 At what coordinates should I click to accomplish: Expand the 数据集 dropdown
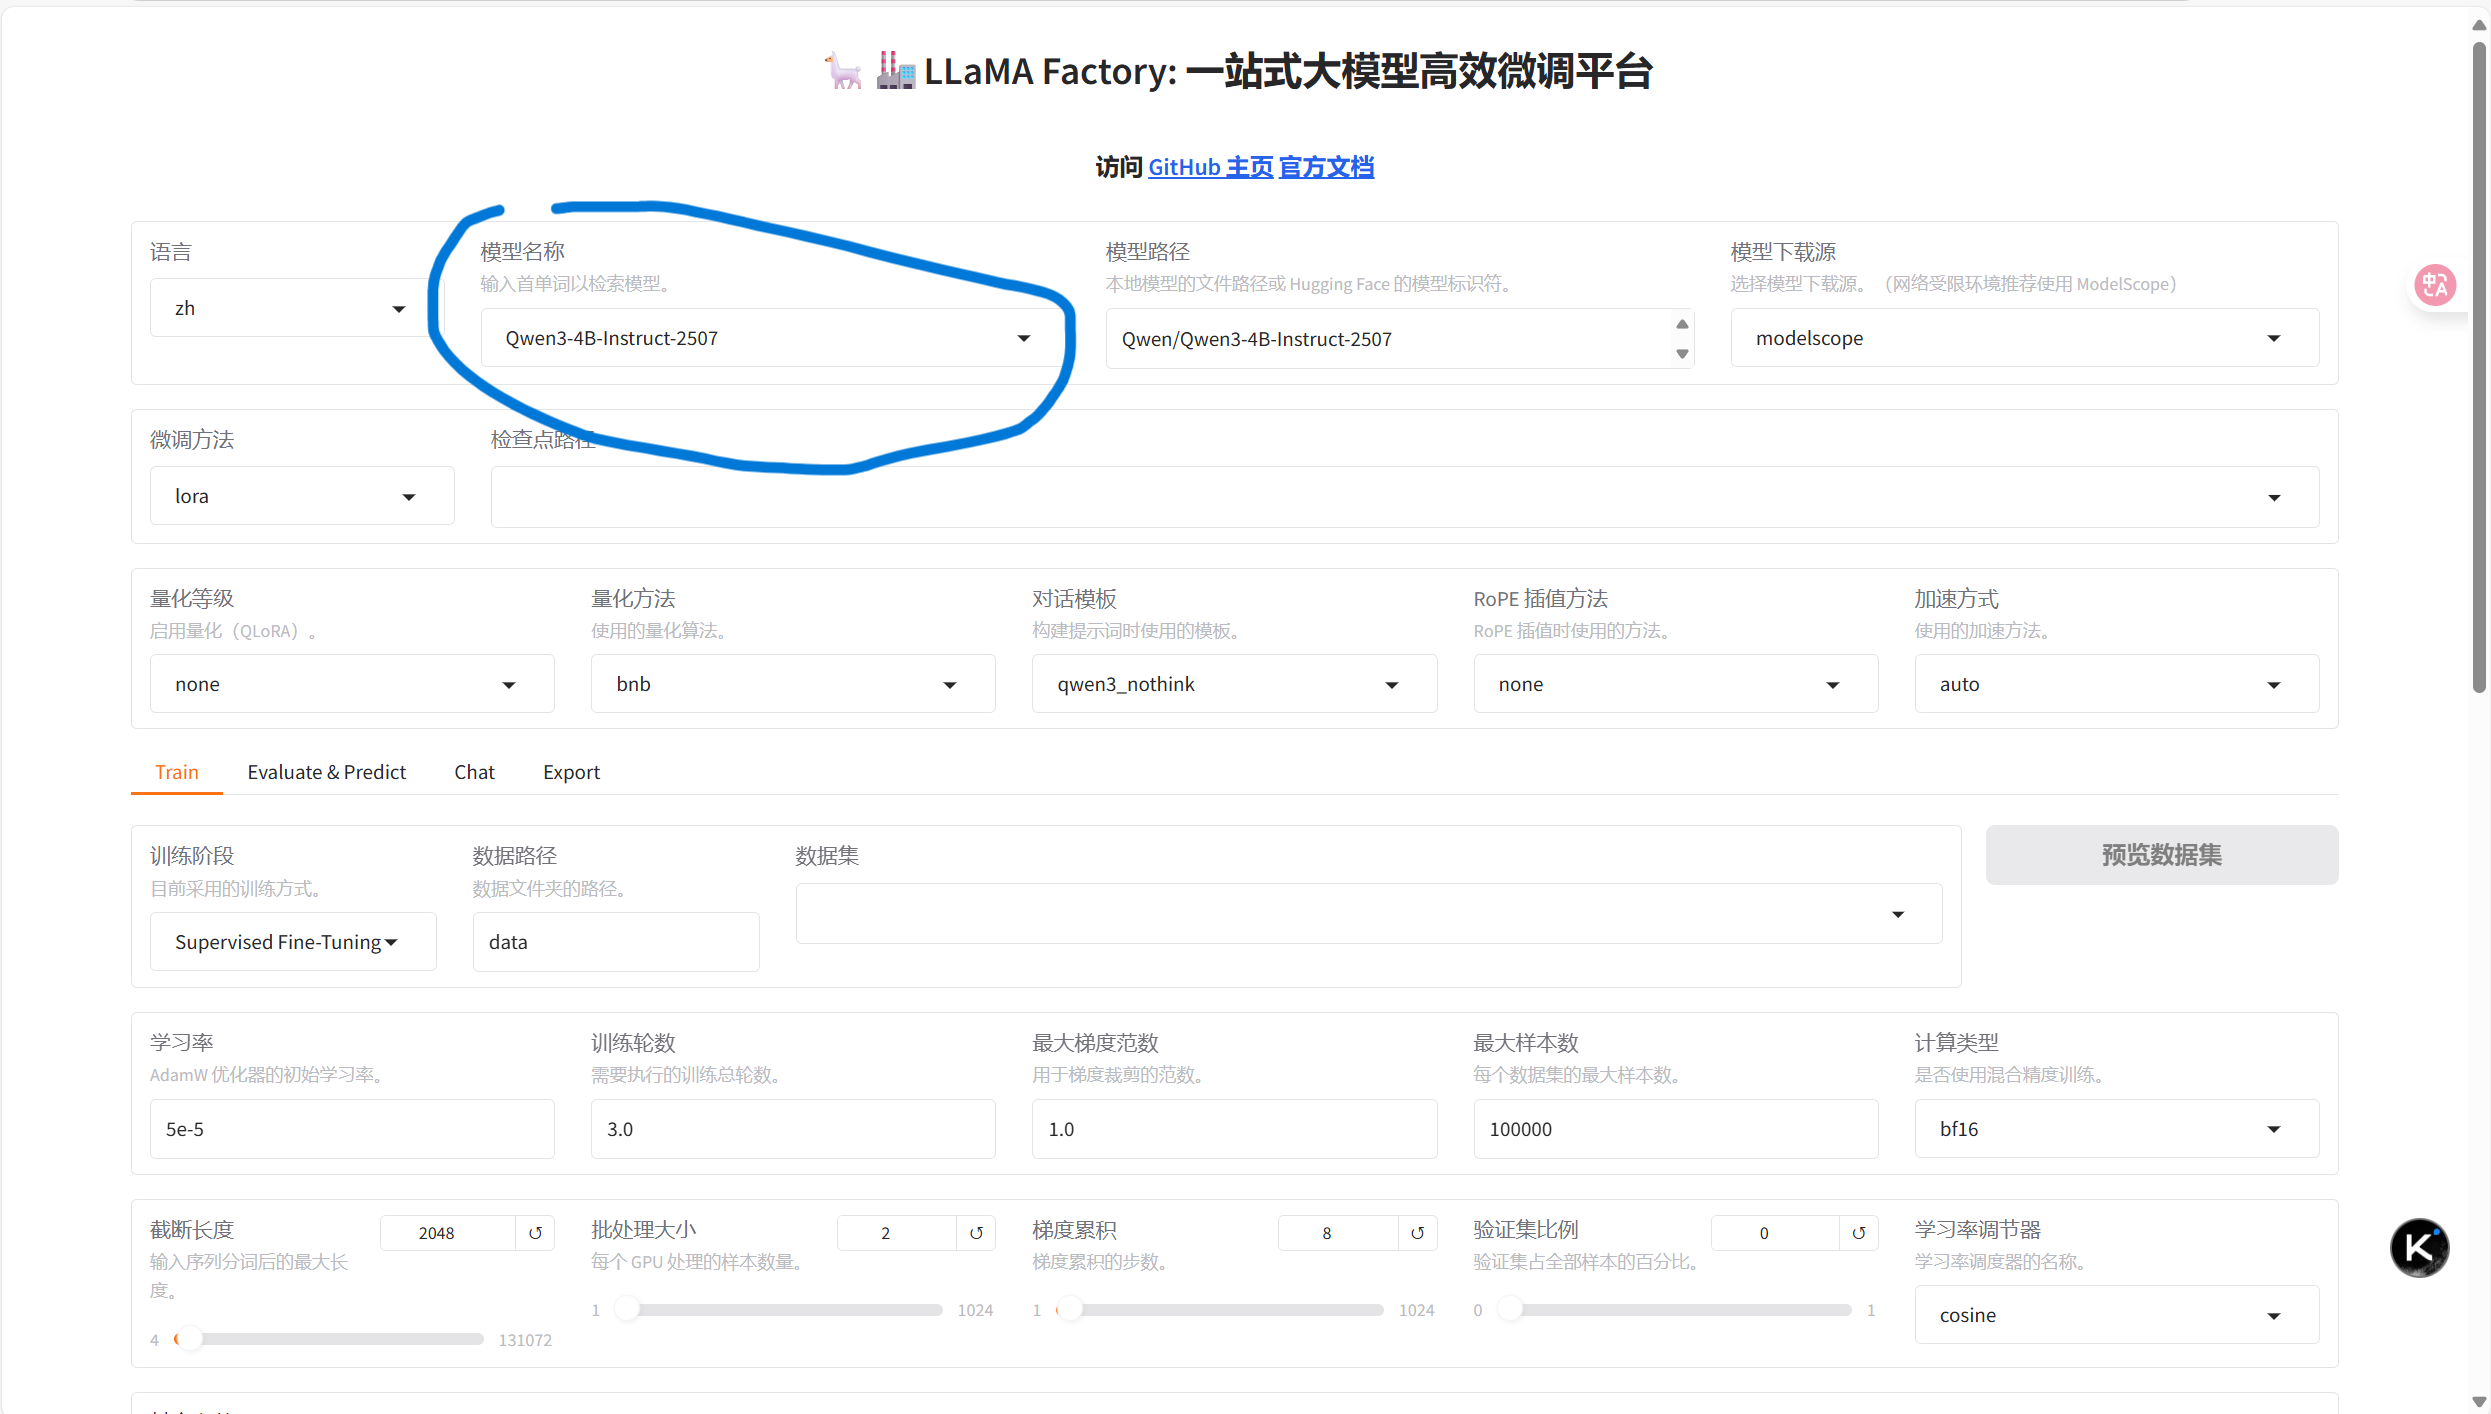[1369, 914]
